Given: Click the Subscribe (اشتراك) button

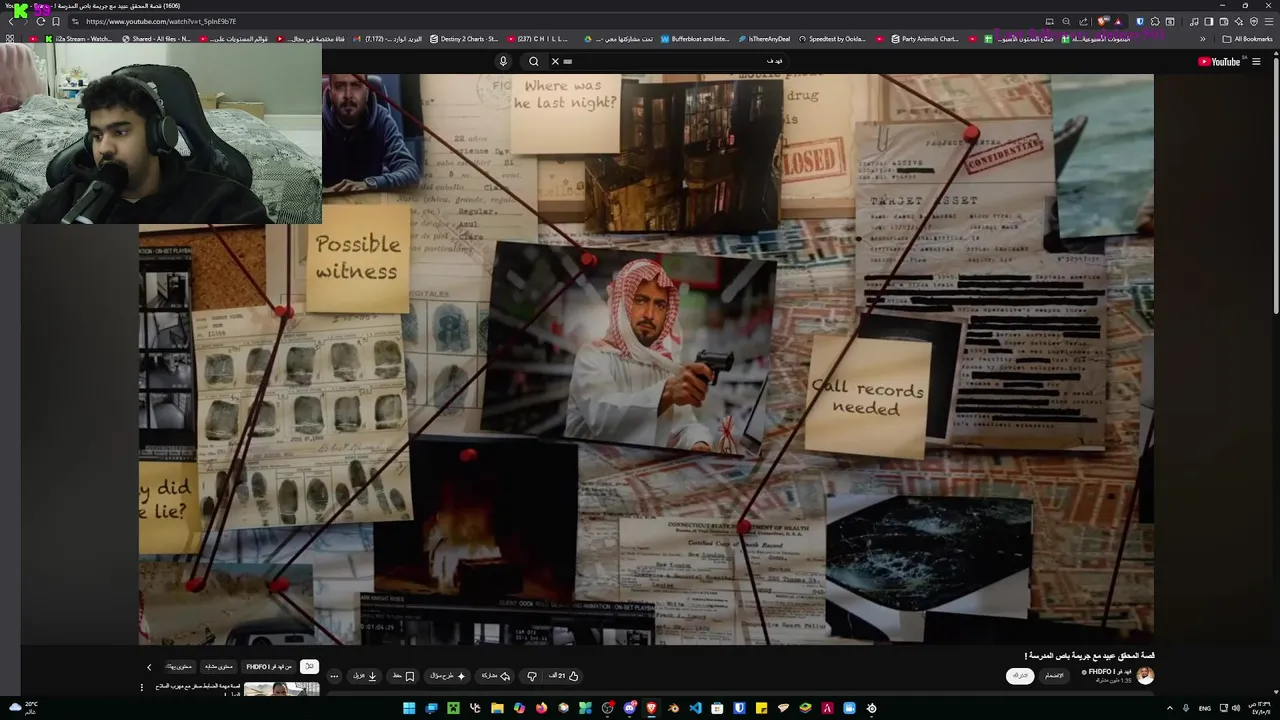Looking at the screenshot, I should tap(1020, 676).
